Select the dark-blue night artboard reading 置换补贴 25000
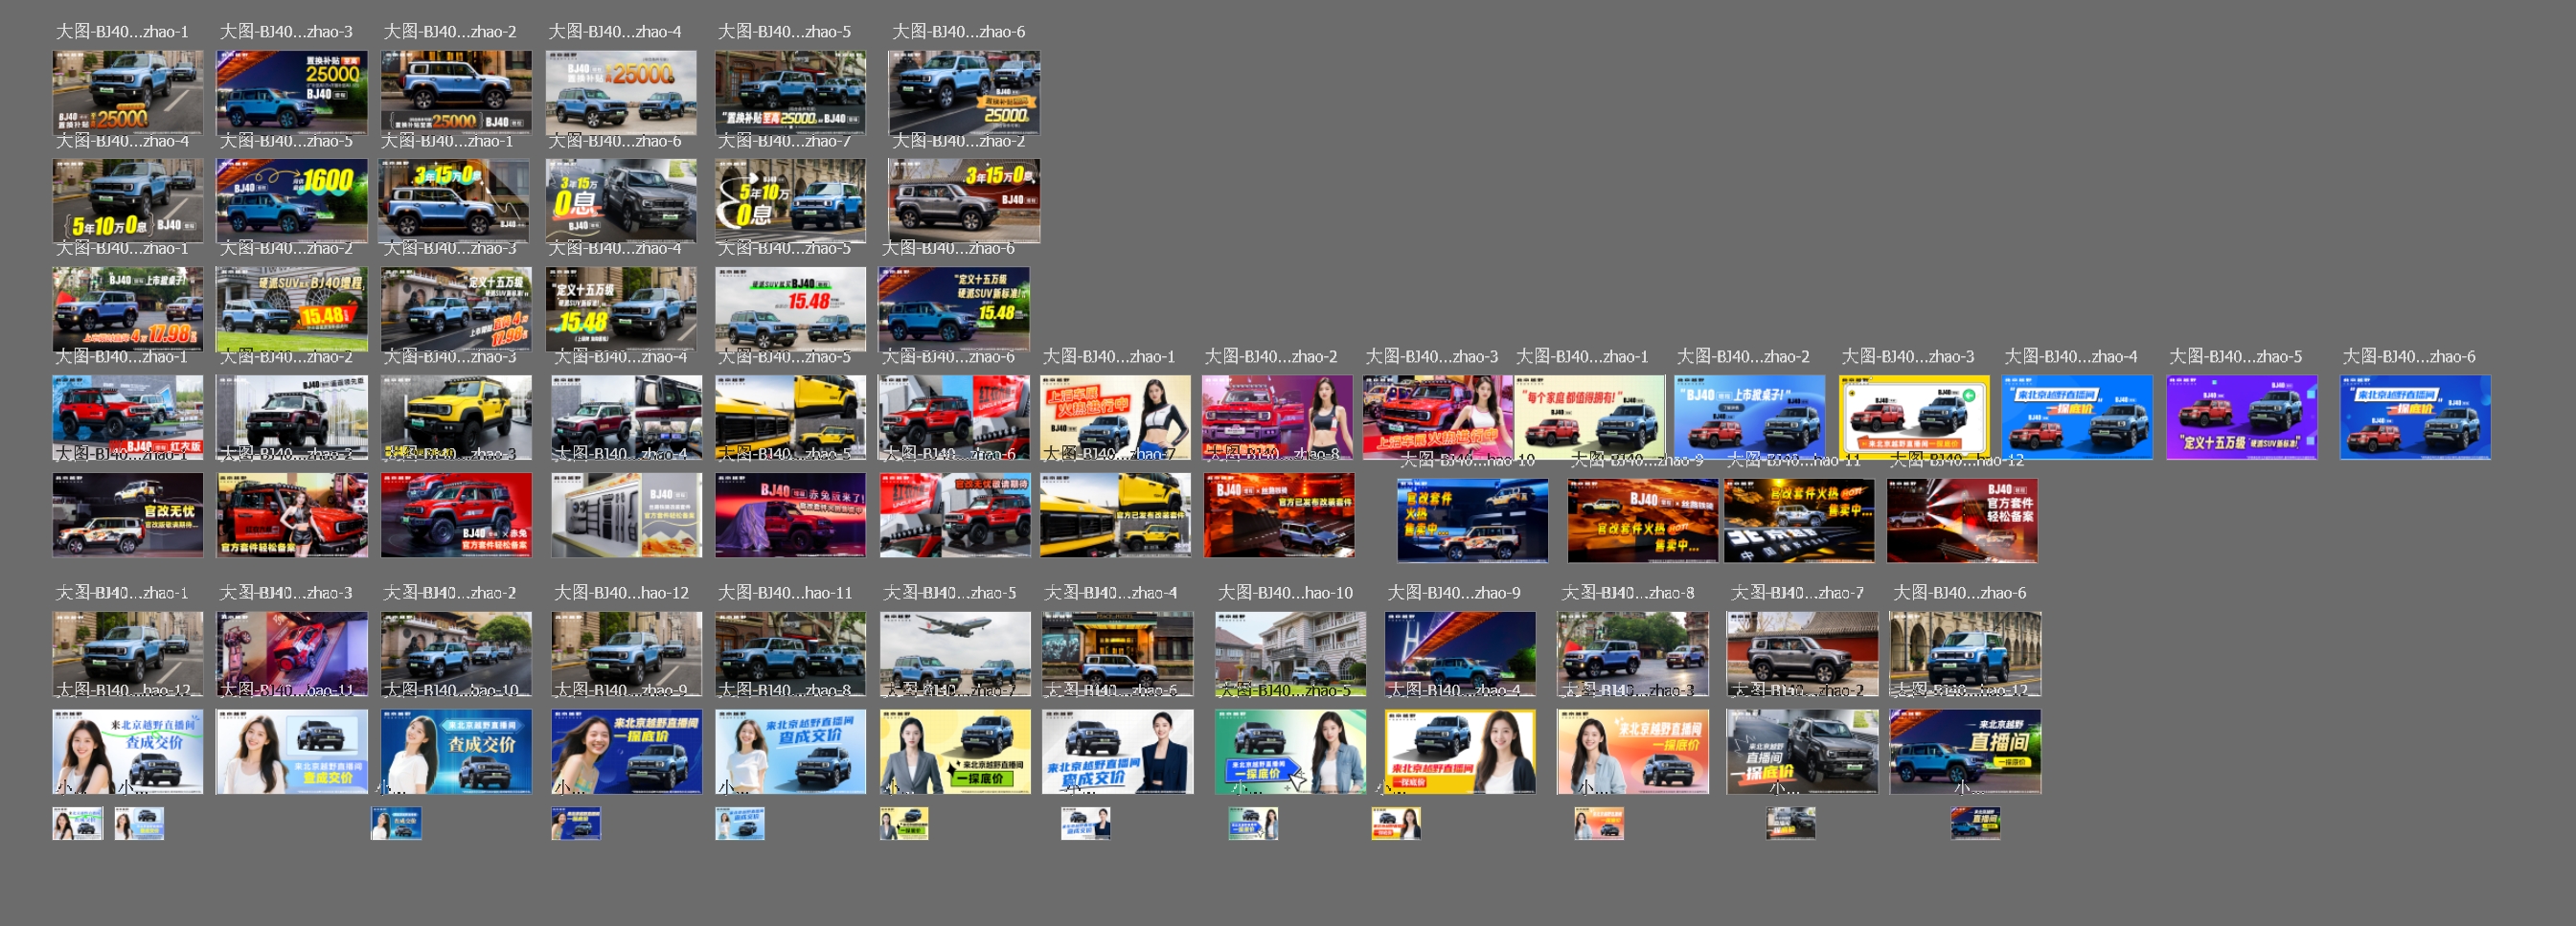The image size is (2576, 926). pyautogui.click(x=292, y=93)
